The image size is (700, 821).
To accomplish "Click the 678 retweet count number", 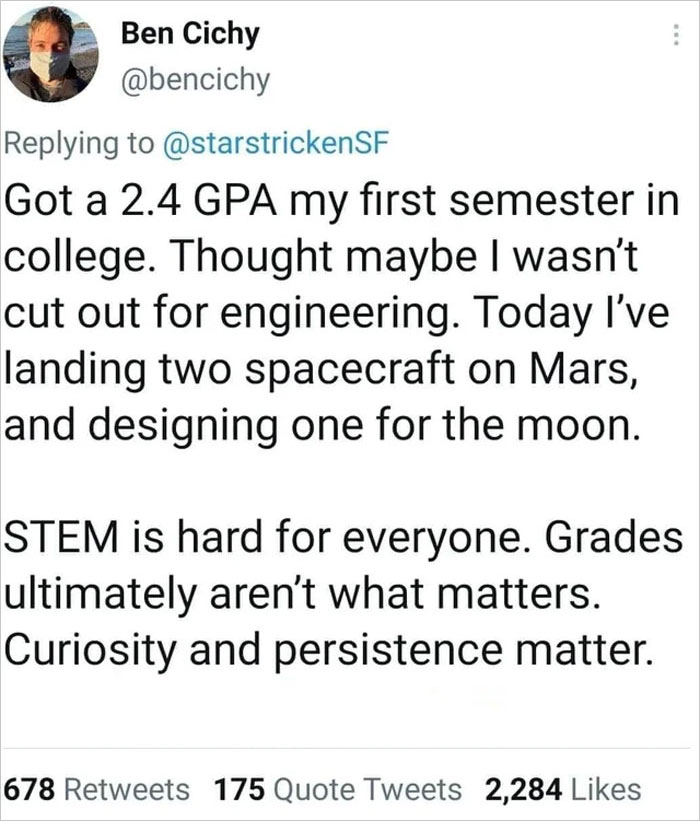I will click(x=31, y=789).
